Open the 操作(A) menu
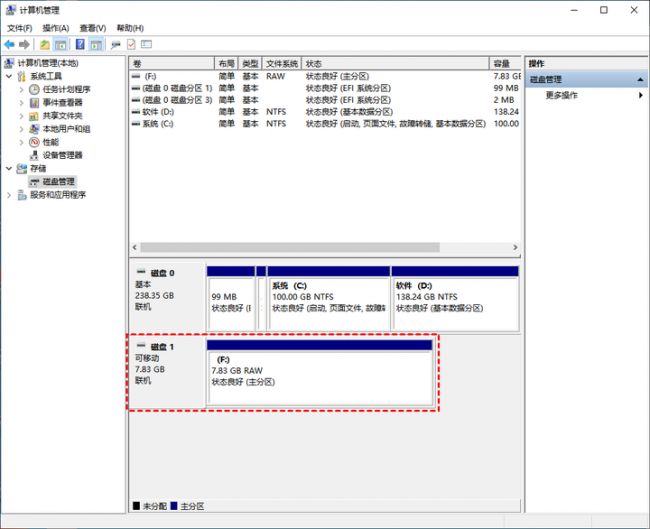 pos(56,28)
